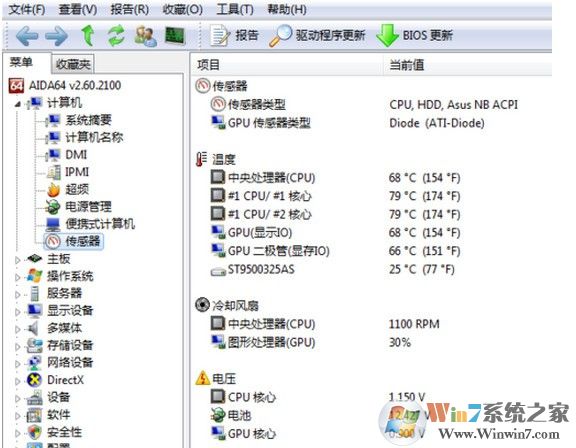Expand the 操作系统 tree node
Image resolution: width=576 pixels, height=448 pixels.
pos(17,277)
